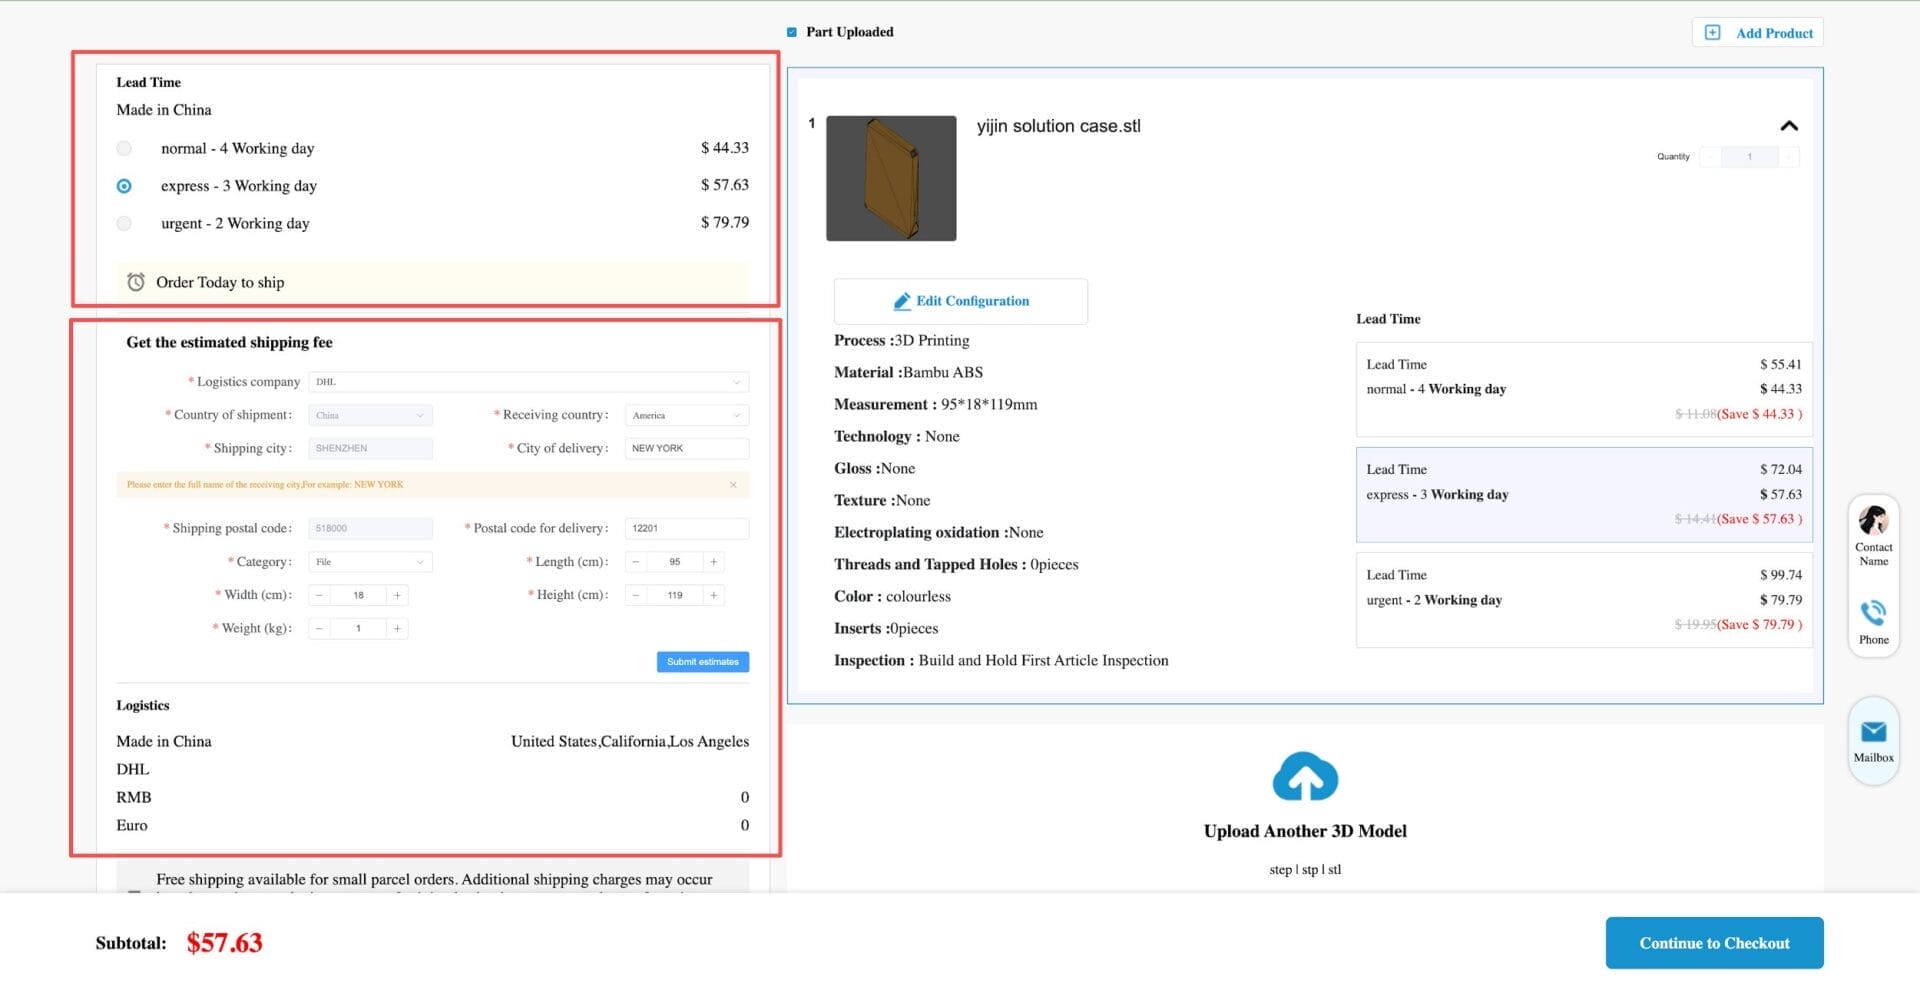Open the Contact Name avatar icon
Screen dimensions: 1920x993
(1873, 521)
